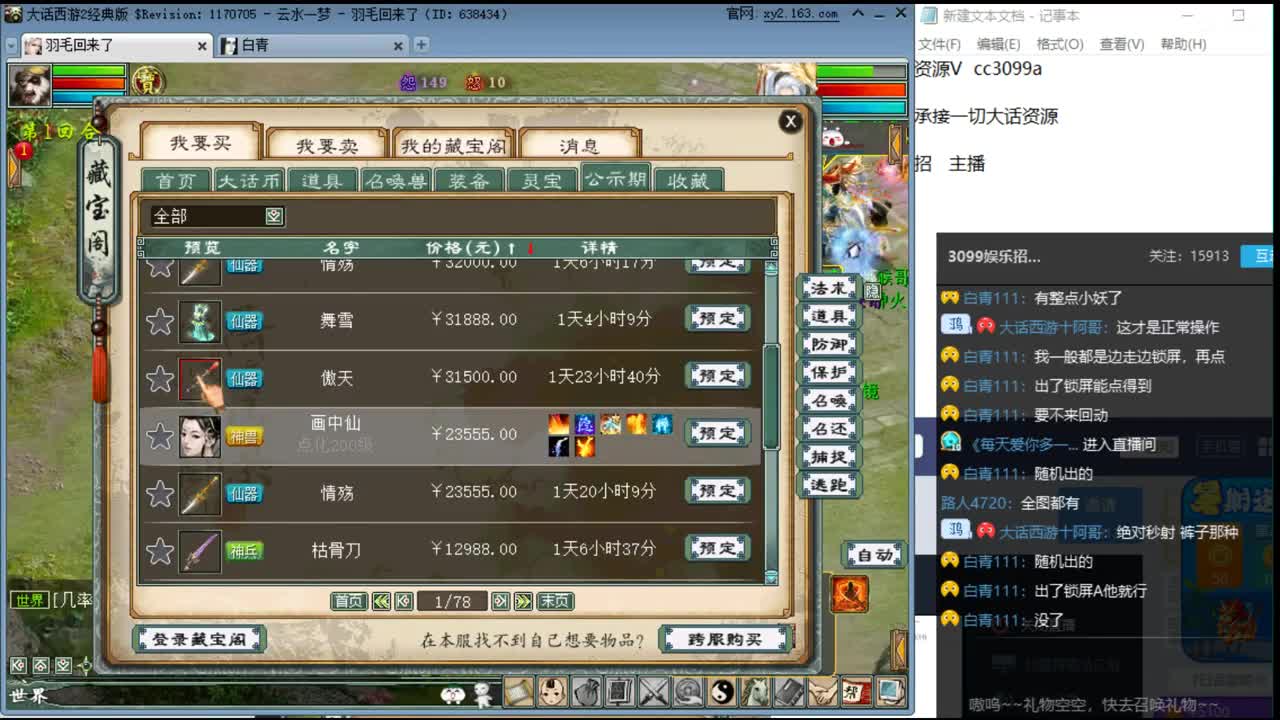This screenshot has height=720, width=1280.
Task: Jump back pages with double arrow
Action: (x=381, y=601)
